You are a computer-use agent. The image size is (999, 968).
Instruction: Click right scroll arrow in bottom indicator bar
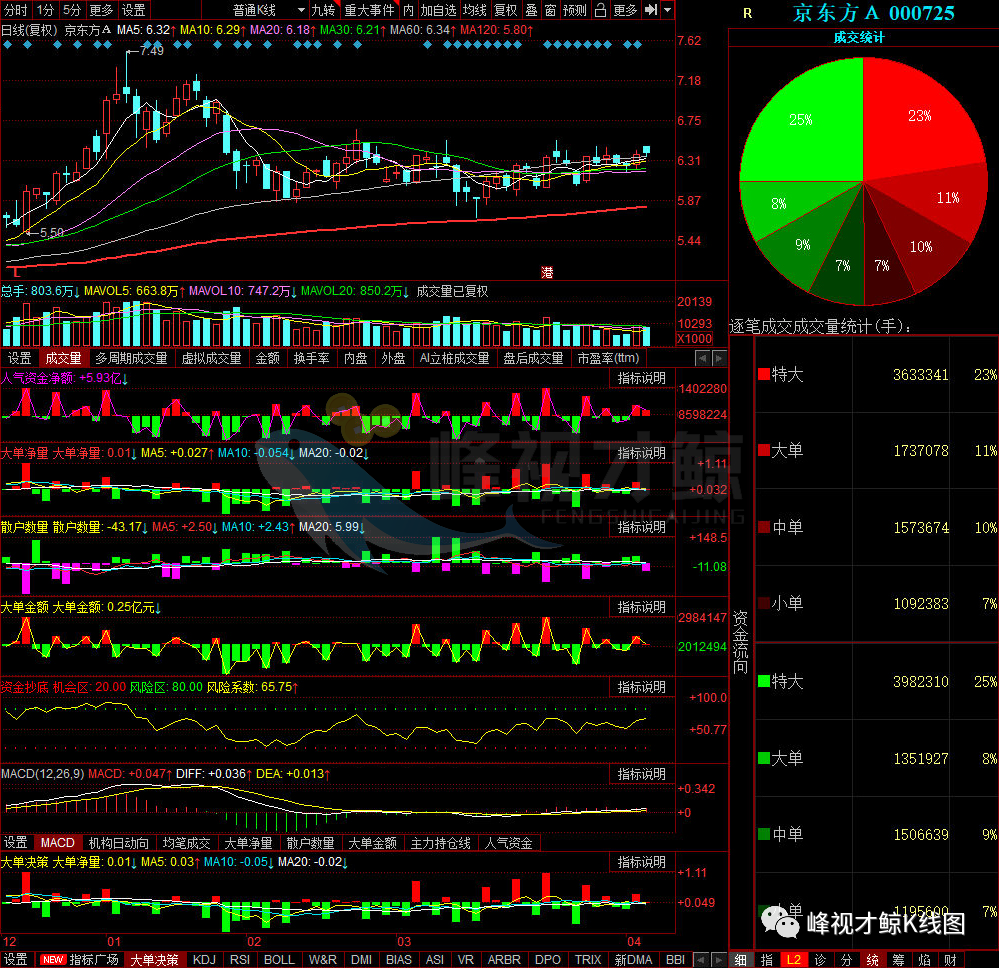coord(718,959)
